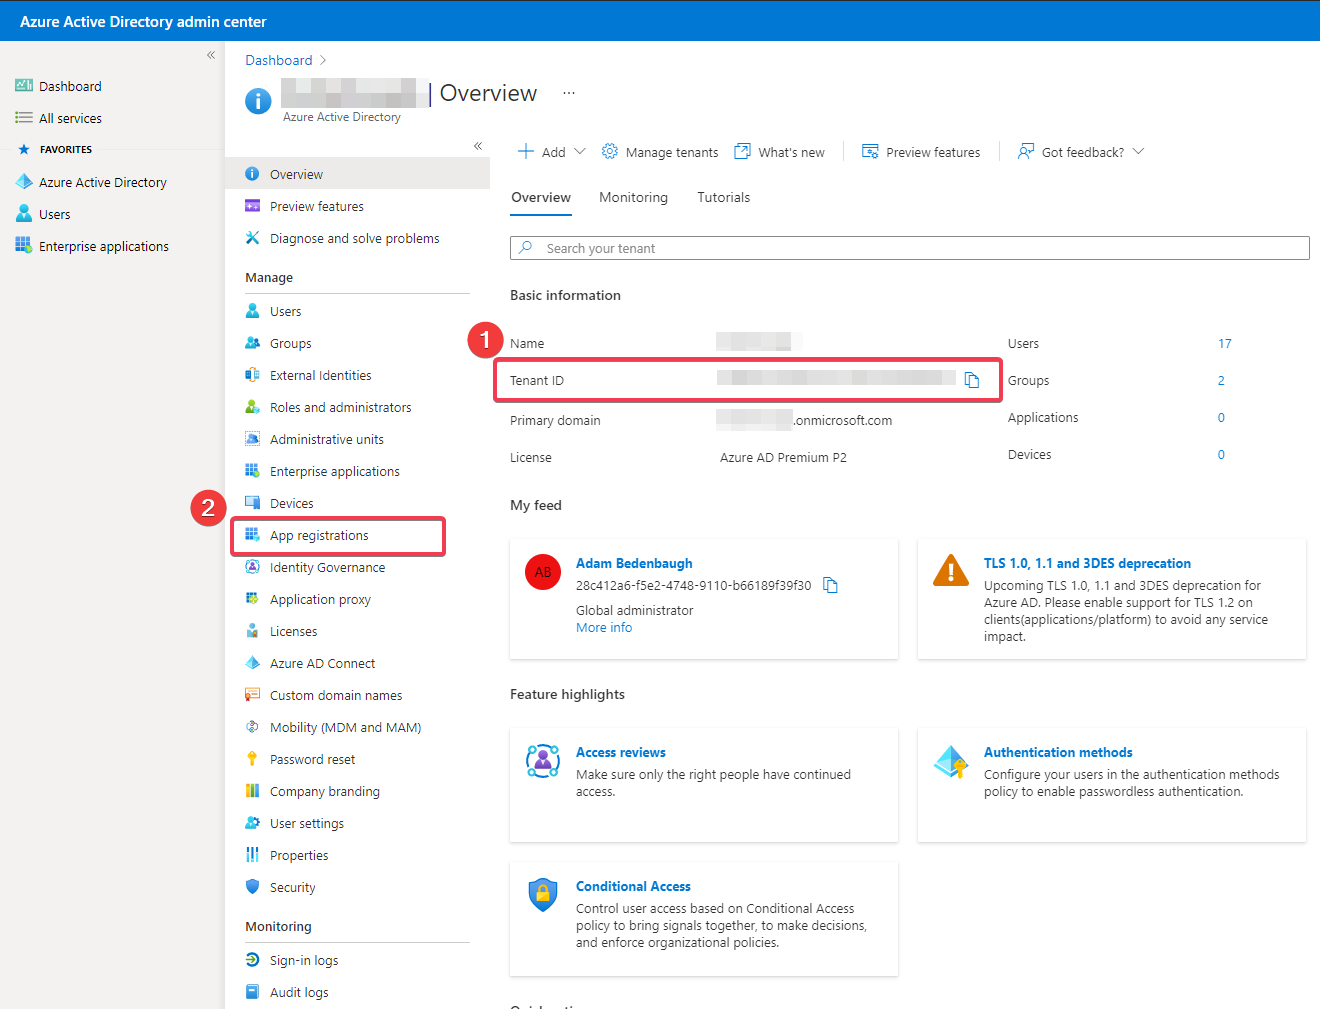Open Authentication methods feature highlight
Screen dimensions: 1320x1009
coord(1058,752)
